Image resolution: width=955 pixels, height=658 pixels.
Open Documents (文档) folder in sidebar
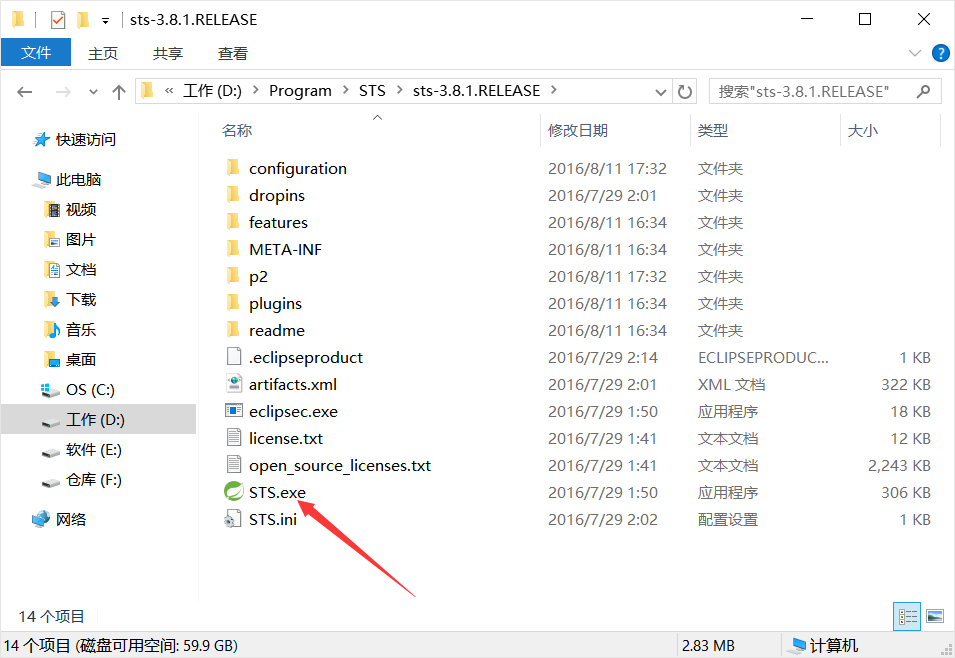pyautogui.click(x=70, y=269)
